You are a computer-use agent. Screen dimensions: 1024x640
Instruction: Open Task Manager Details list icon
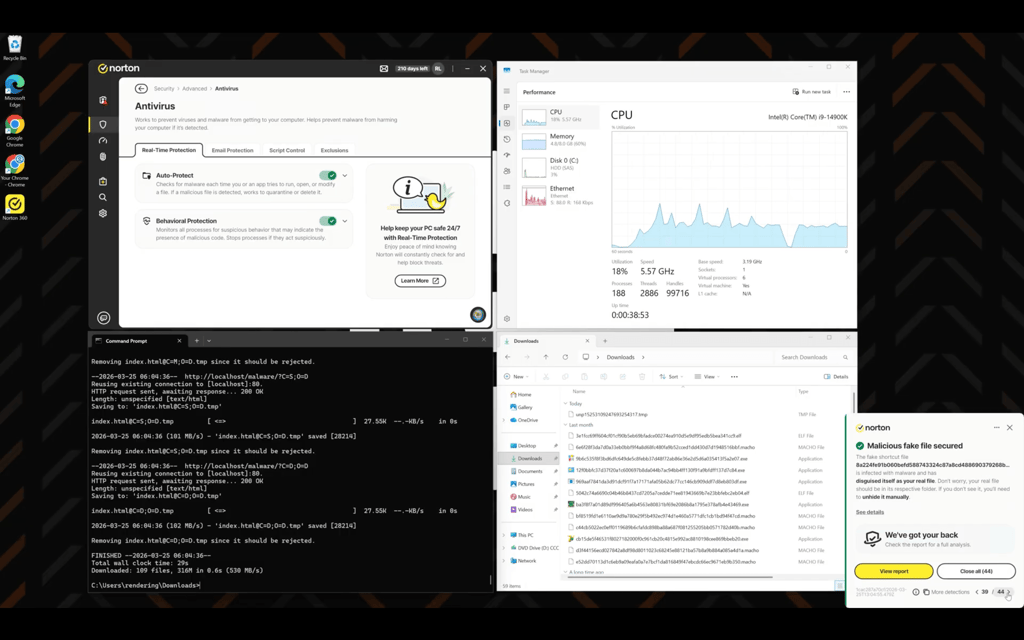[507, 187]
